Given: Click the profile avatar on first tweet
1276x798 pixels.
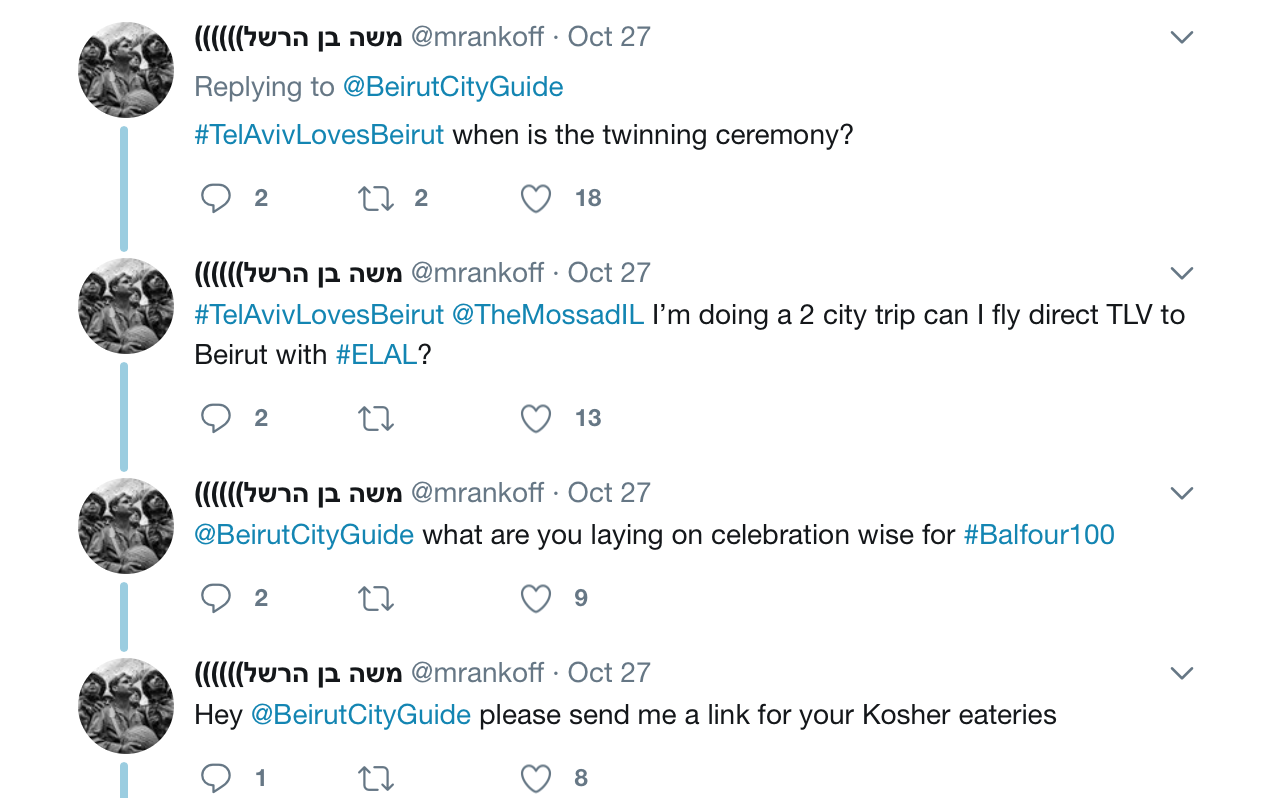Looking at the screenshot, I should point(126,70).
